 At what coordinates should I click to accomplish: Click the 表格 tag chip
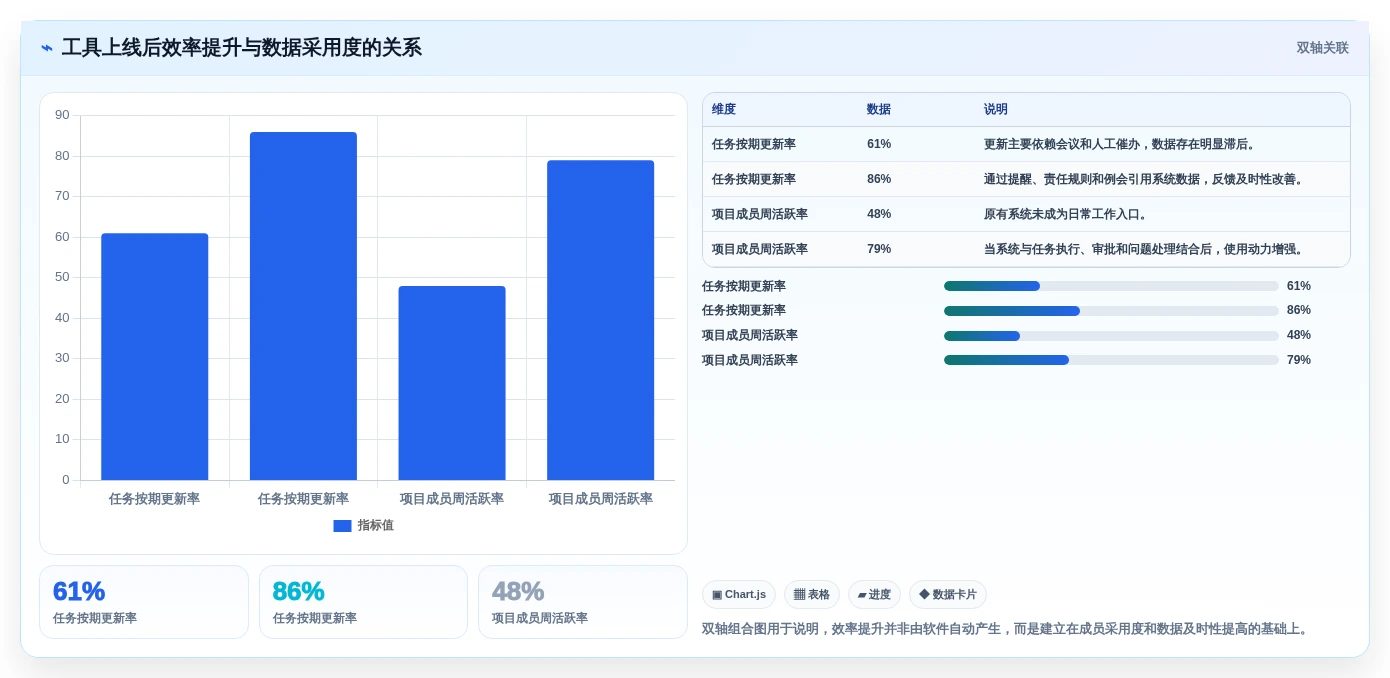click(x=812, y=594)
